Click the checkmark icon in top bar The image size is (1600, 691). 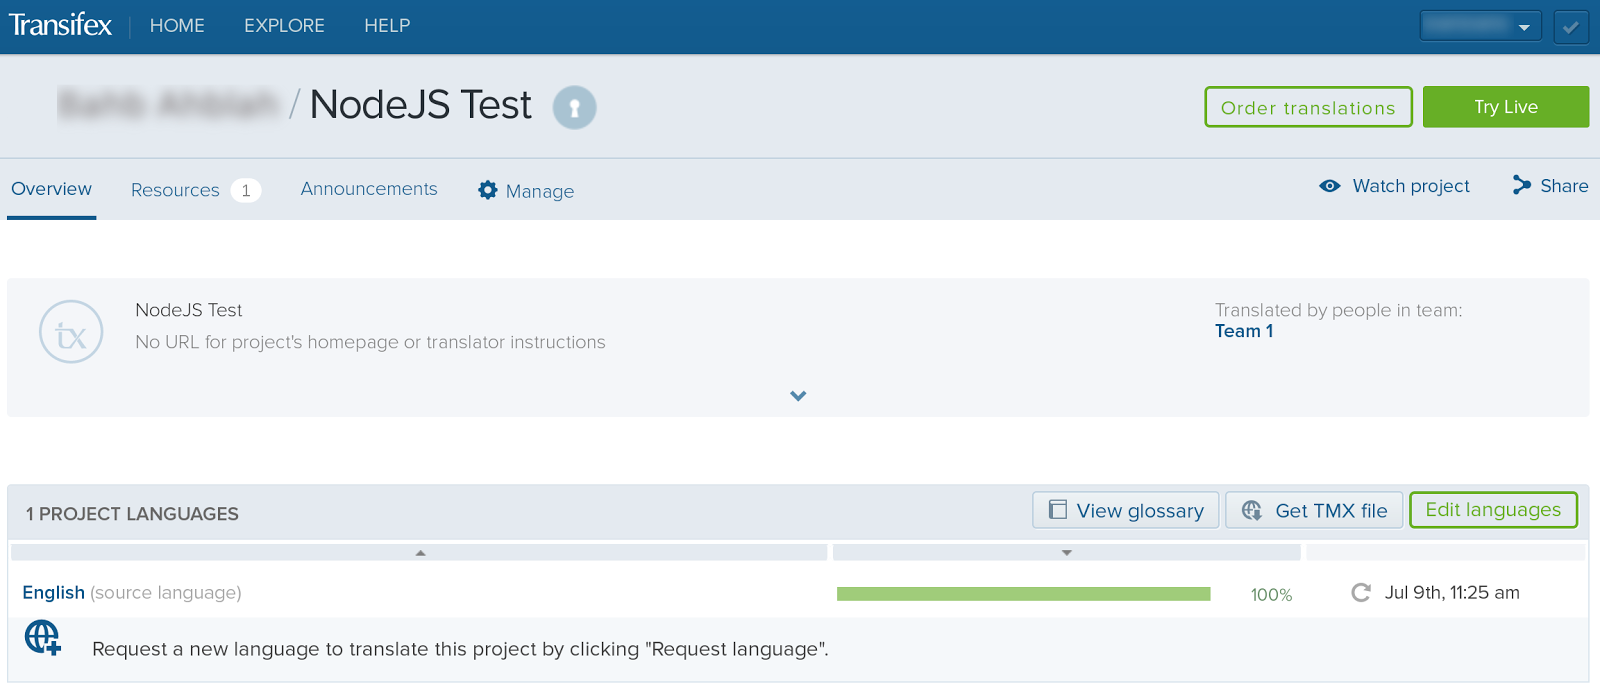[x=1571, y=27]
